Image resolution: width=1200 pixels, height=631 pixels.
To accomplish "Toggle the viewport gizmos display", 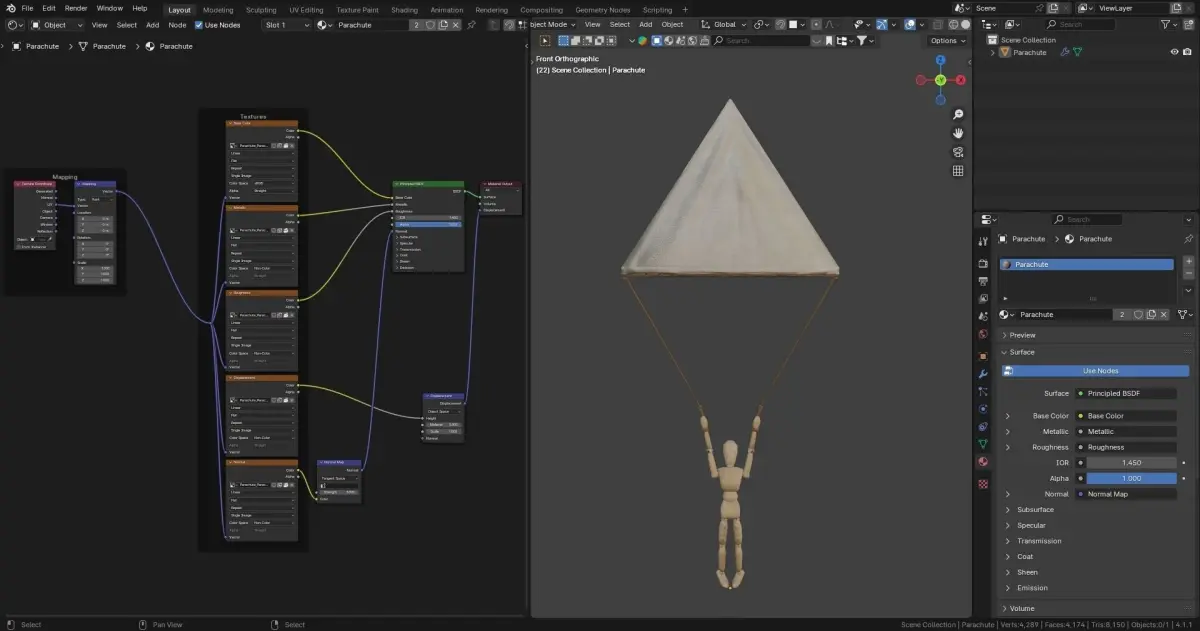I will coord(883,24).
